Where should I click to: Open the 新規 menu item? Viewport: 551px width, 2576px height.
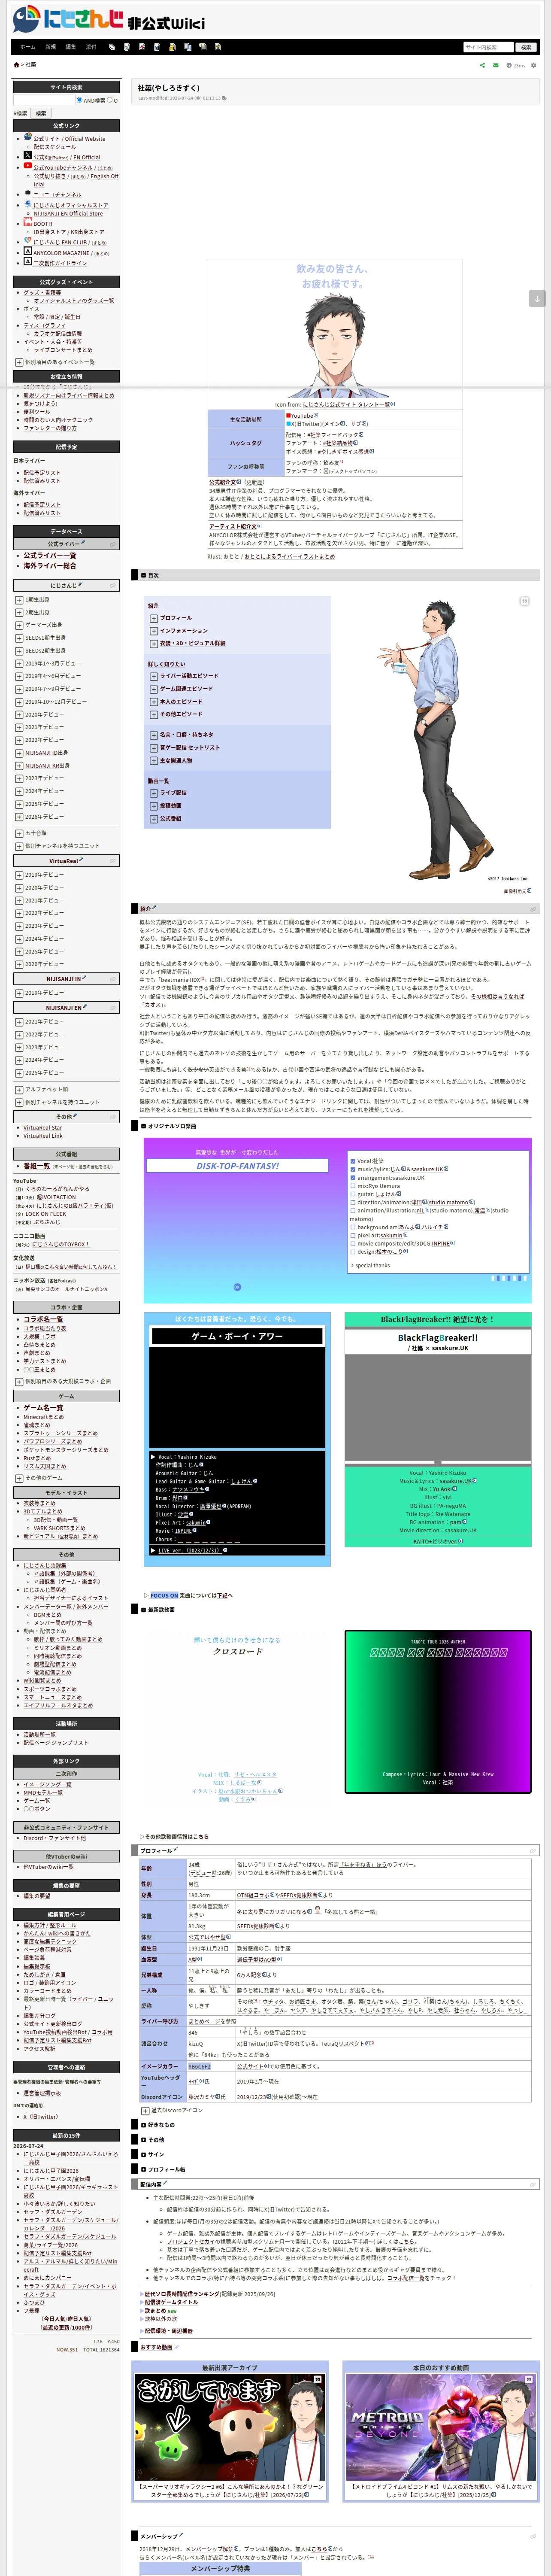50,47
